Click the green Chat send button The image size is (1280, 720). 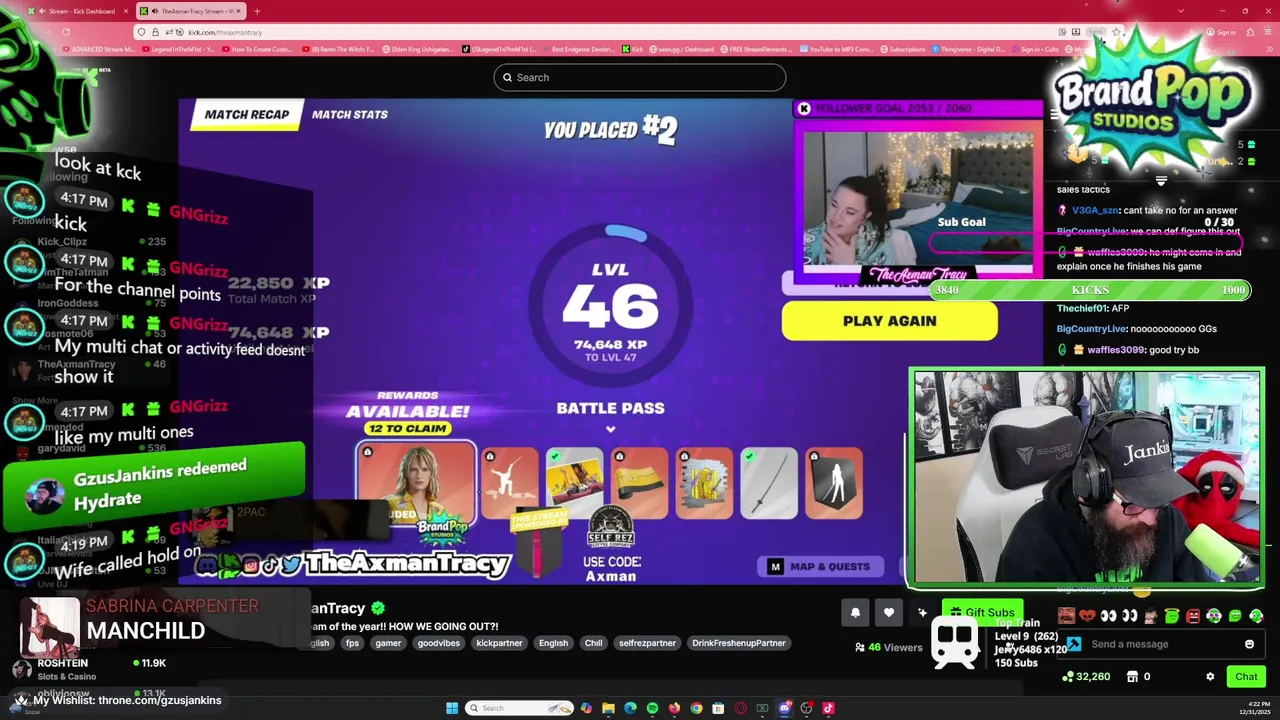1246,677
